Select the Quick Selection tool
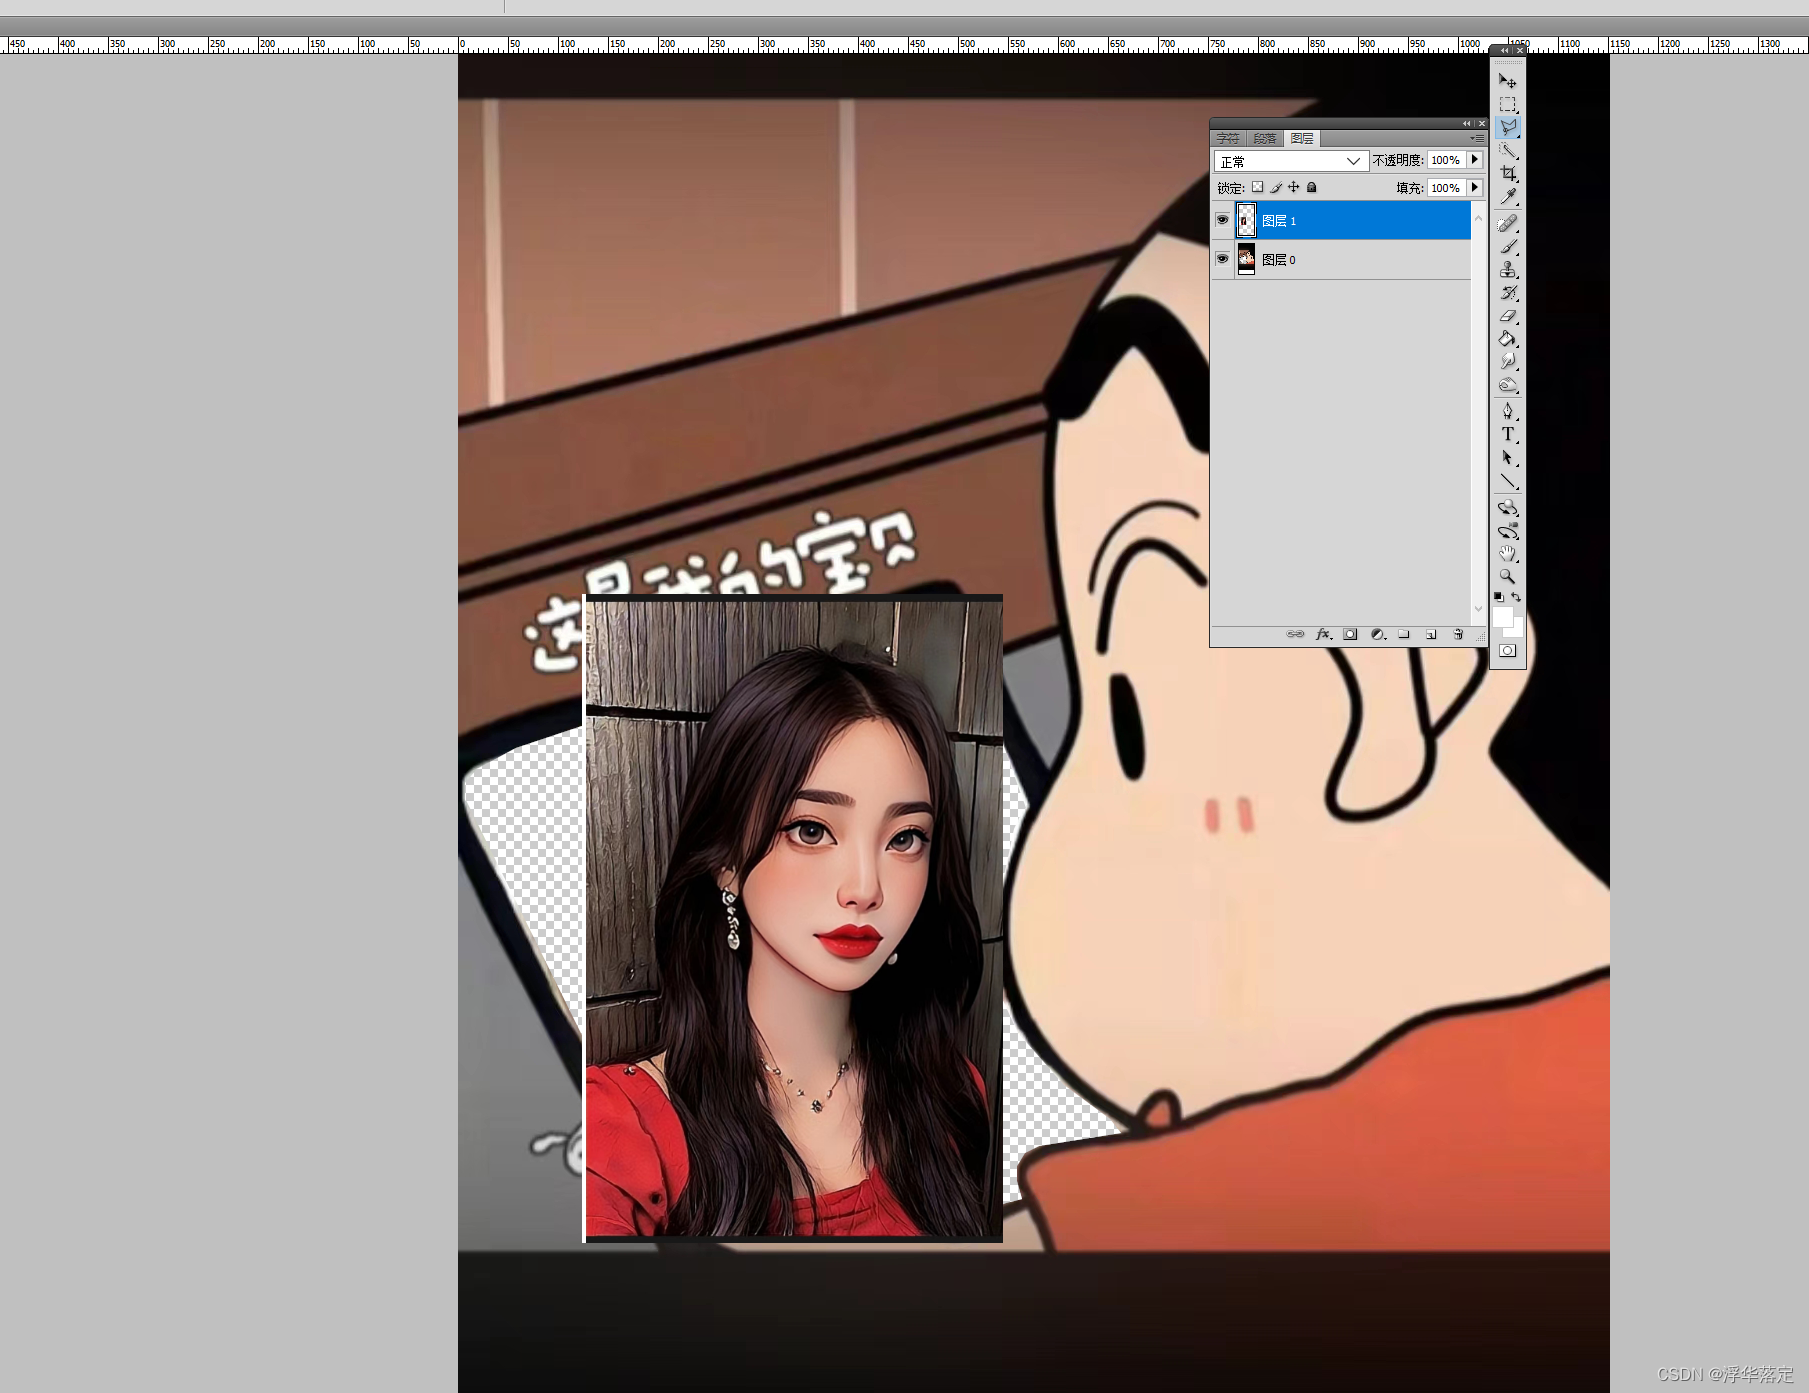1809x1393 pixels. pos(1508,150)
